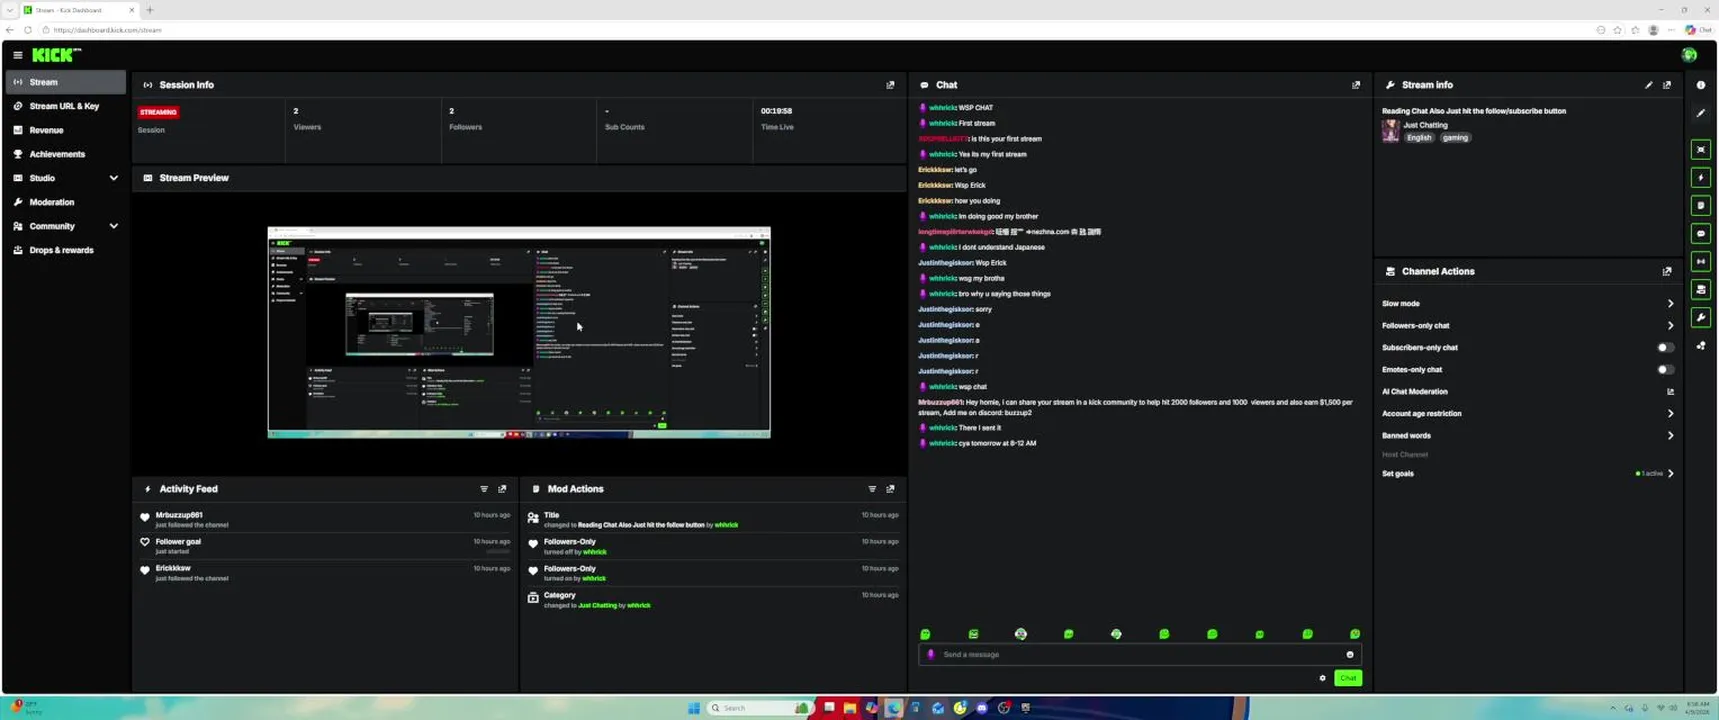Toggle the chat bubble widget in right sidebar
Image resolution: width=1719 pixels, height=720 pixels.
coord(1701,234)
